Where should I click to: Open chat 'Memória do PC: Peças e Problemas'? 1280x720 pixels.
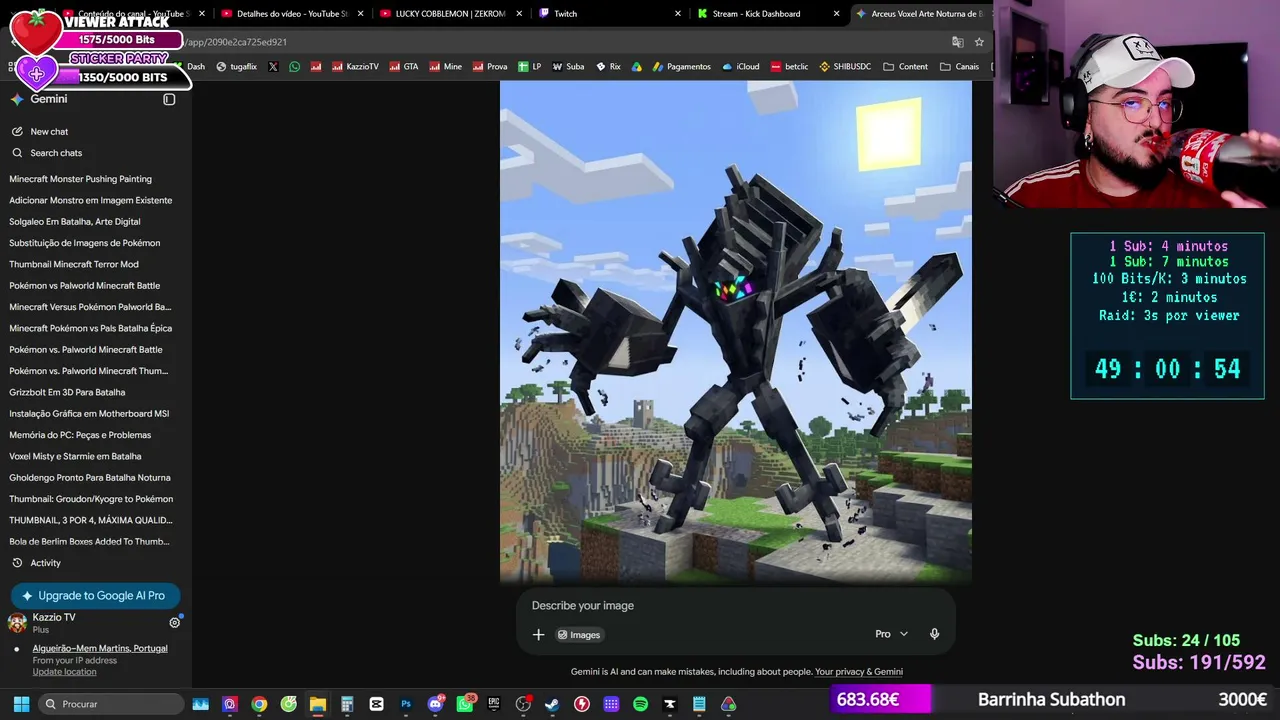[80, 435]
